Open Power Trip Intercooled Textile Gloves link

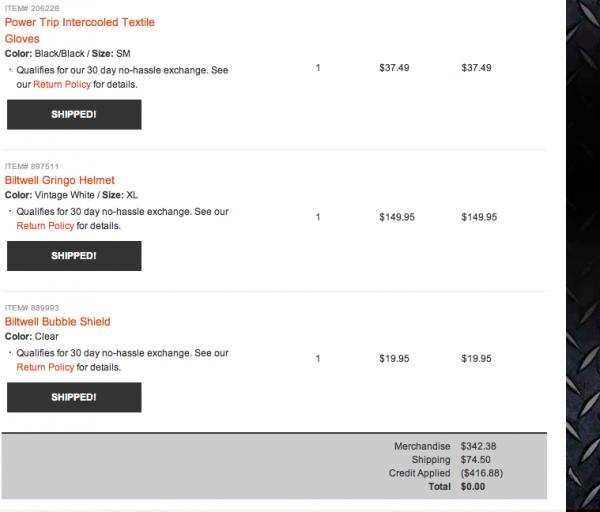(x=80, y=30)
